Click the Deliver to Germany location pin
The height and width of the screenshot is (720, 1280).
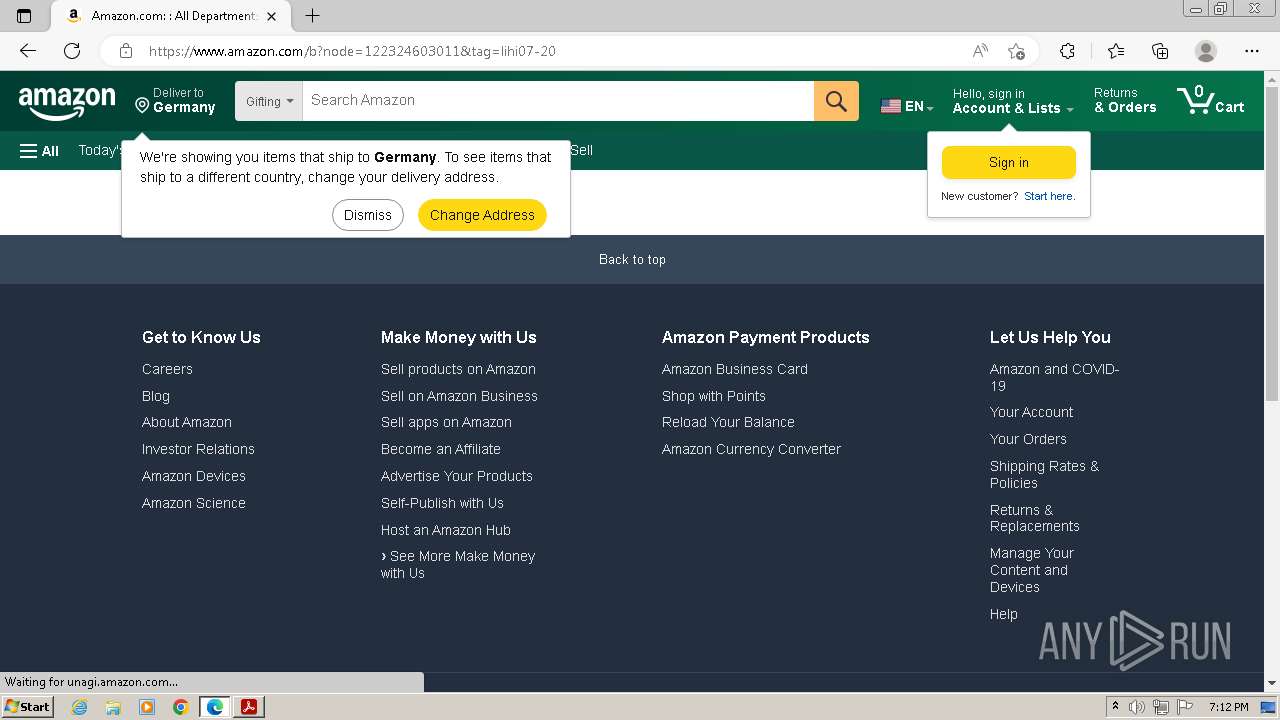coord(142,105)
